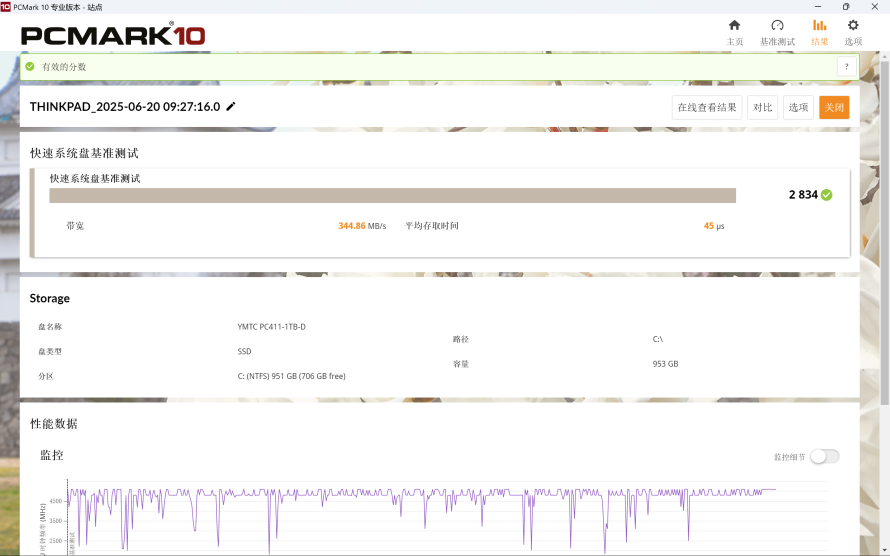The width and height of the screenshot is (890, 556).
Task: Click the YMTC PC411-1TB-D drive name
Action: point(271,327)
